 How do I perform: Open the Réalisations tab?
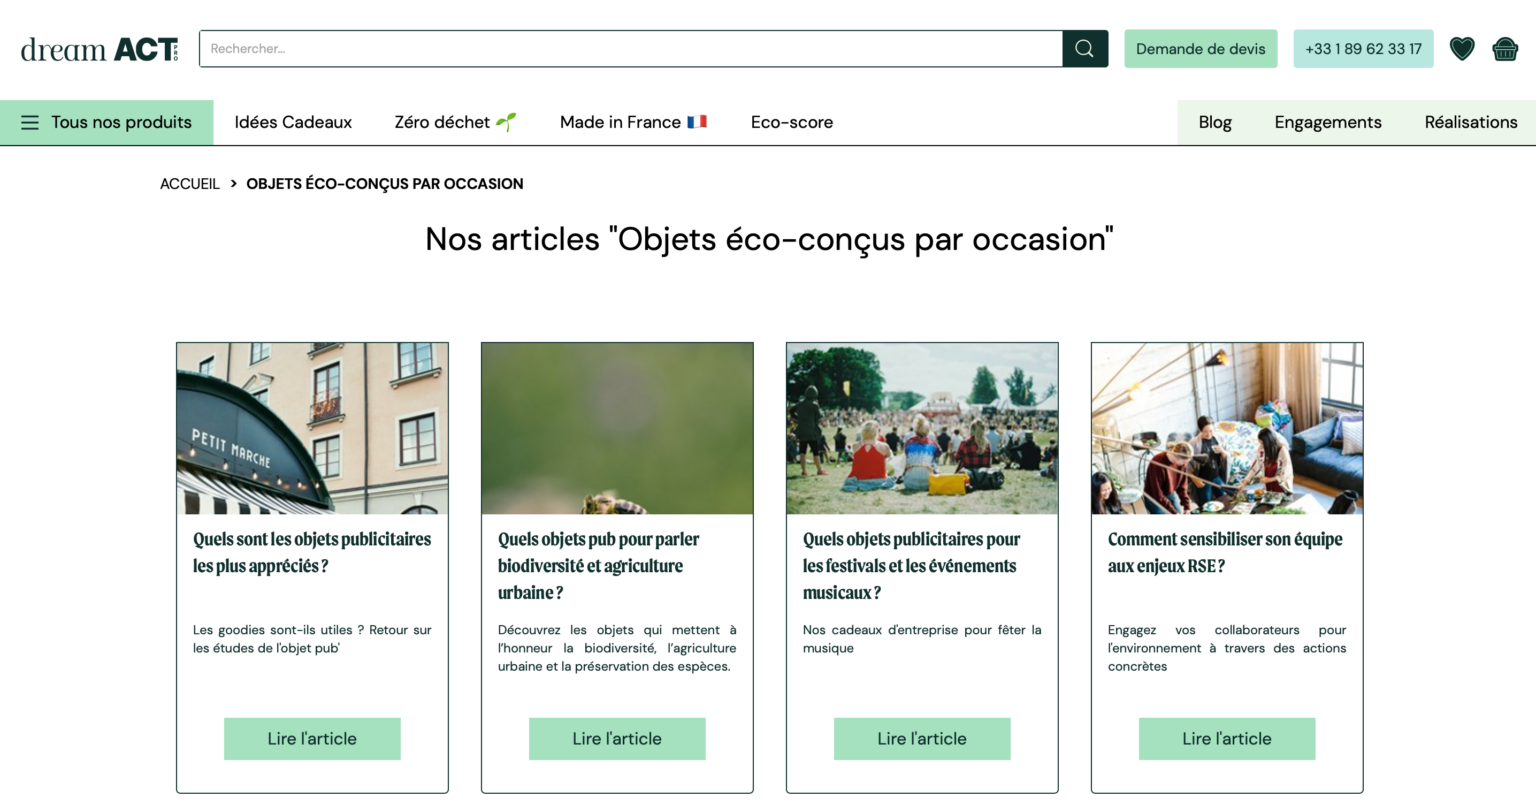coord(1471,122)
